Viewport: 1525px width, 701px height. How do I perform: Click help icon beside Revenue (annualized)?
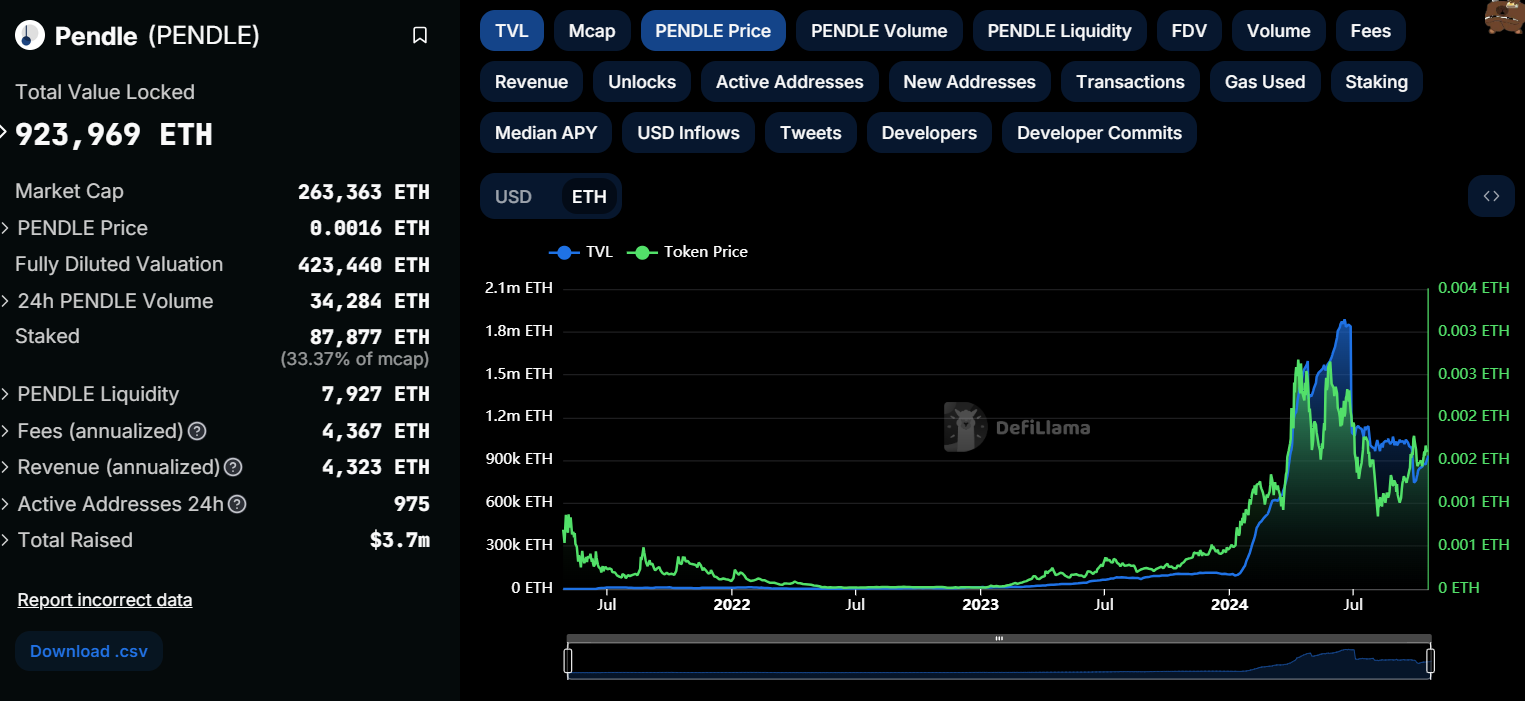point(233,467)
